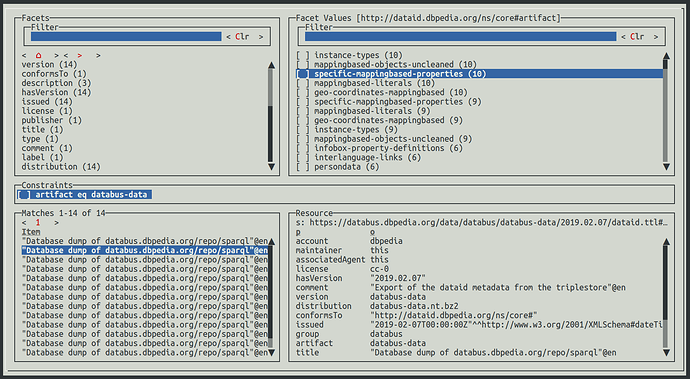This screenshot has height=379, width=690.
Task: Select the distribution (14) facet
Action: (61, 166)
